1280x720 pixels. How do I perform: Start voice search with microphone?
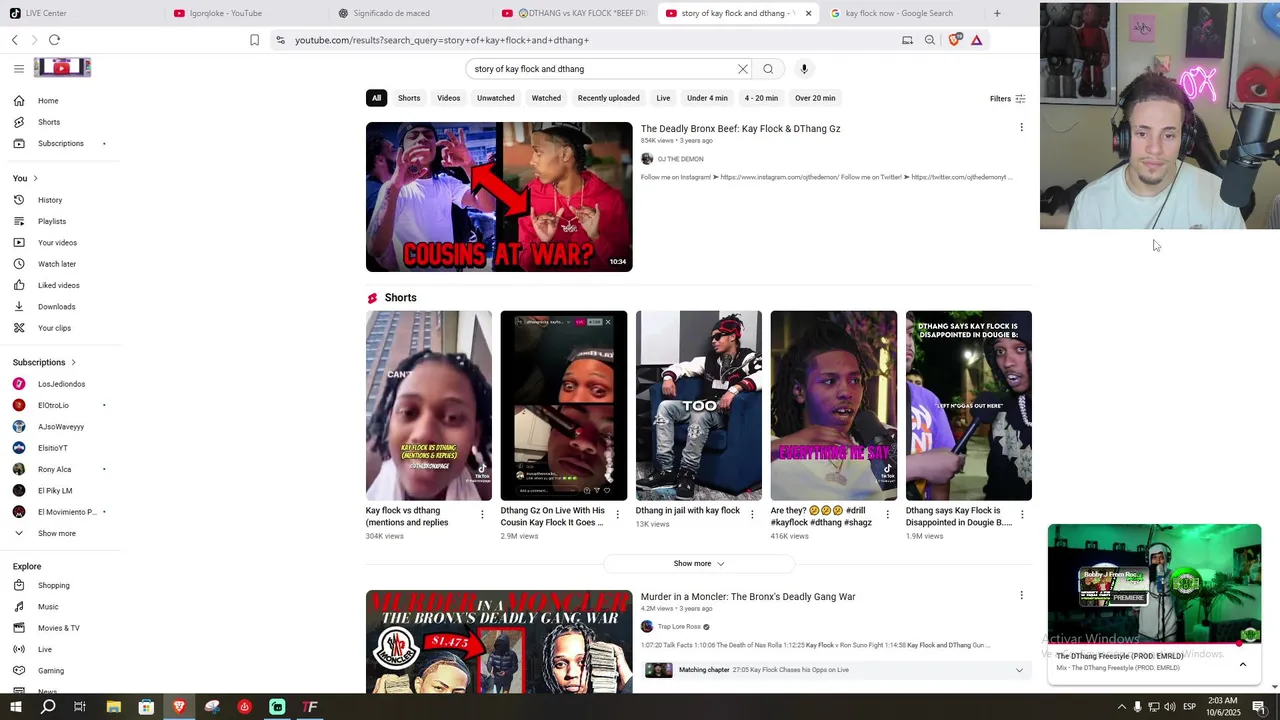[804, 69]
